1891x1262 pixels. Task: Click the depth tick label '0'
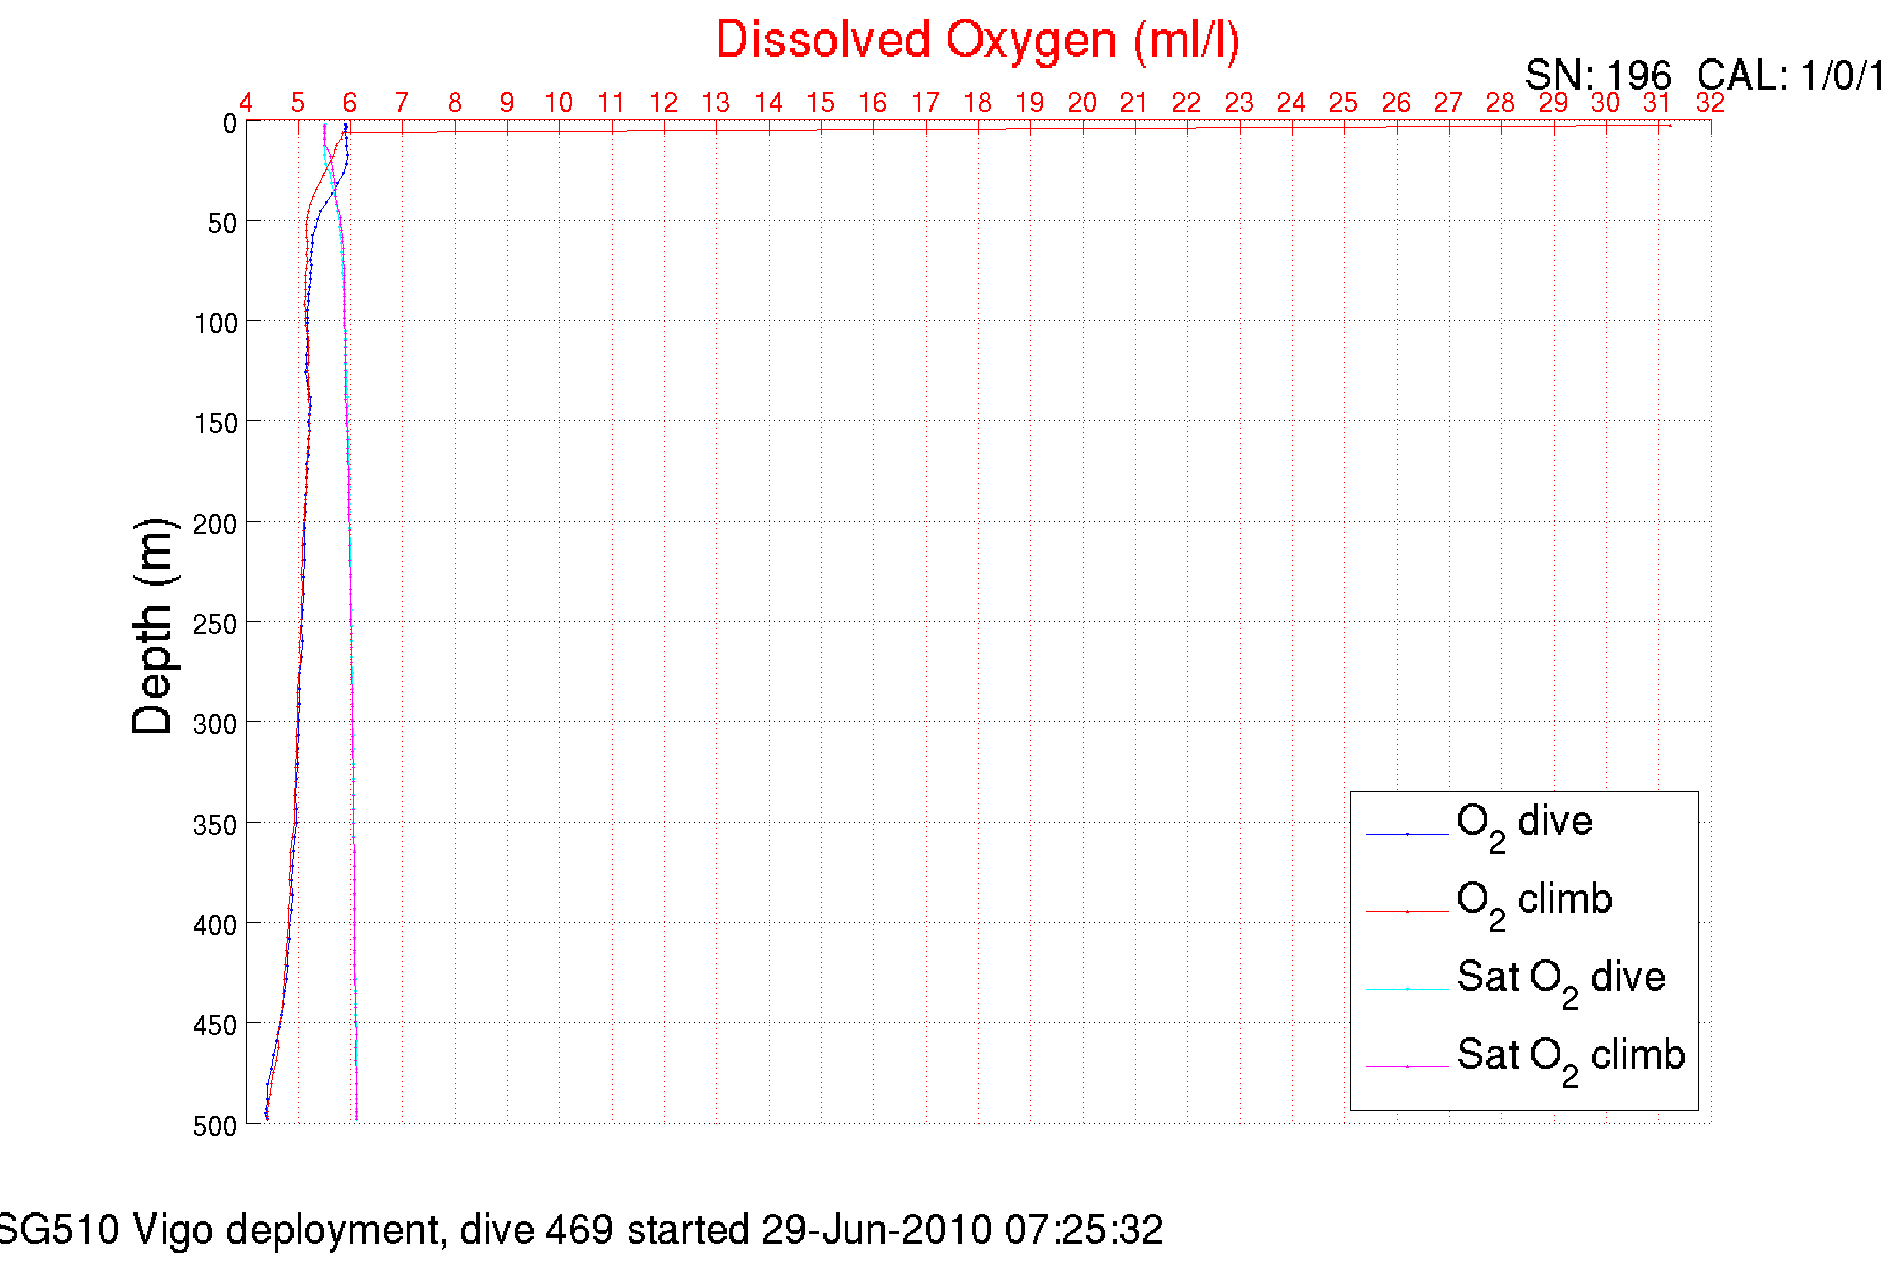[x=230, y=124]
